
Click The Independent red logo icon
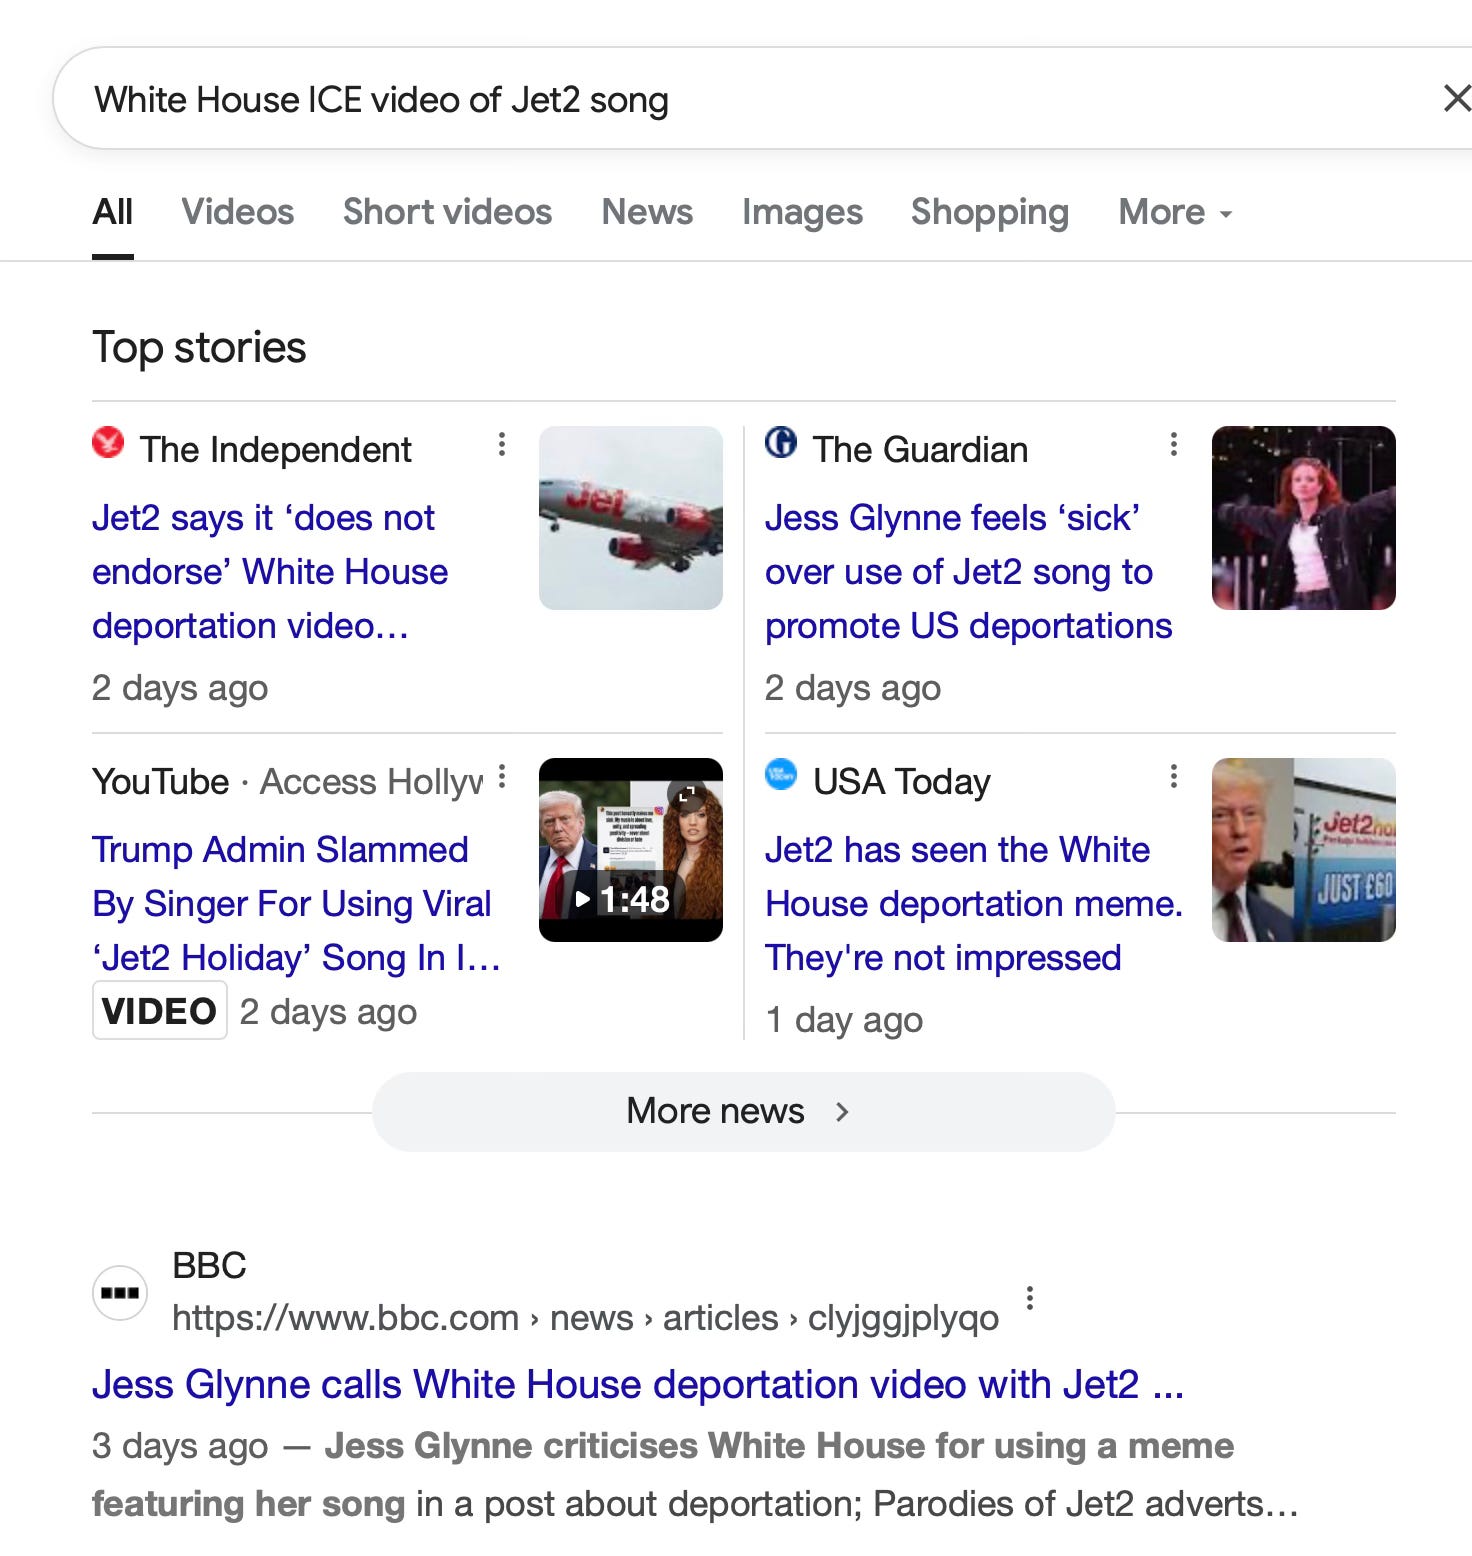108,442
